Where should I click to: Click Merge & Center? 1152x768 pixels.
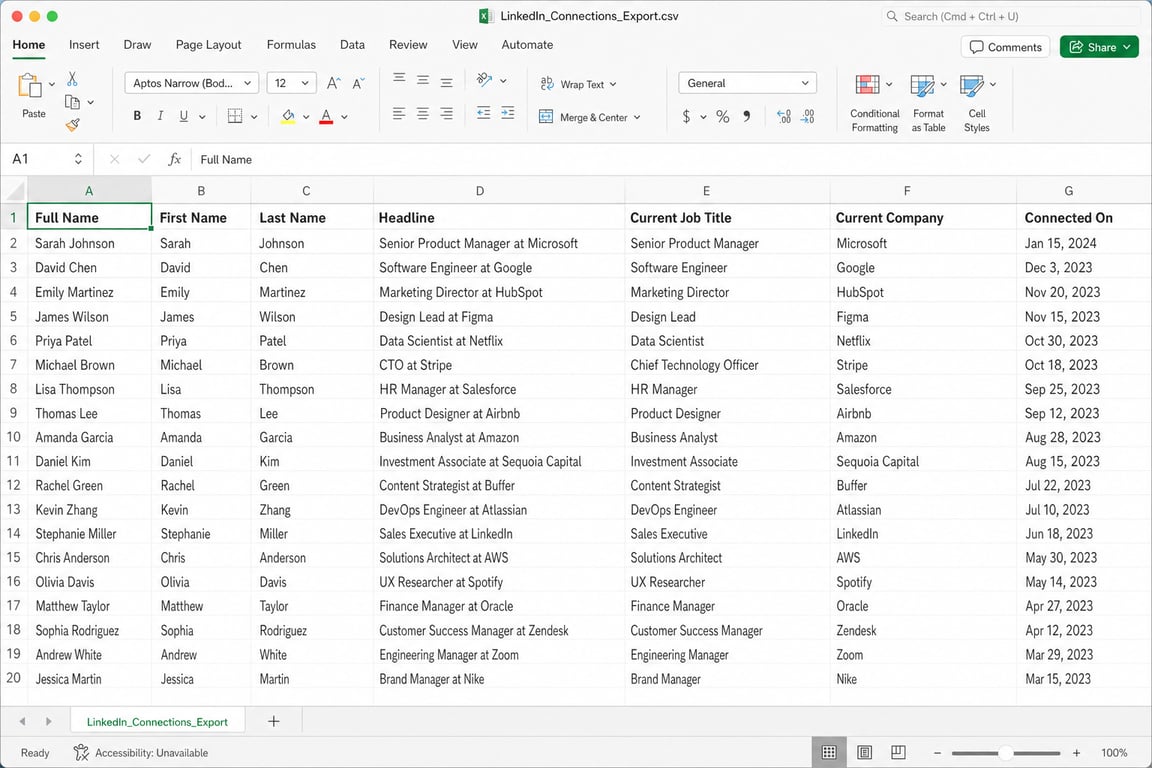tap(590, 117)
